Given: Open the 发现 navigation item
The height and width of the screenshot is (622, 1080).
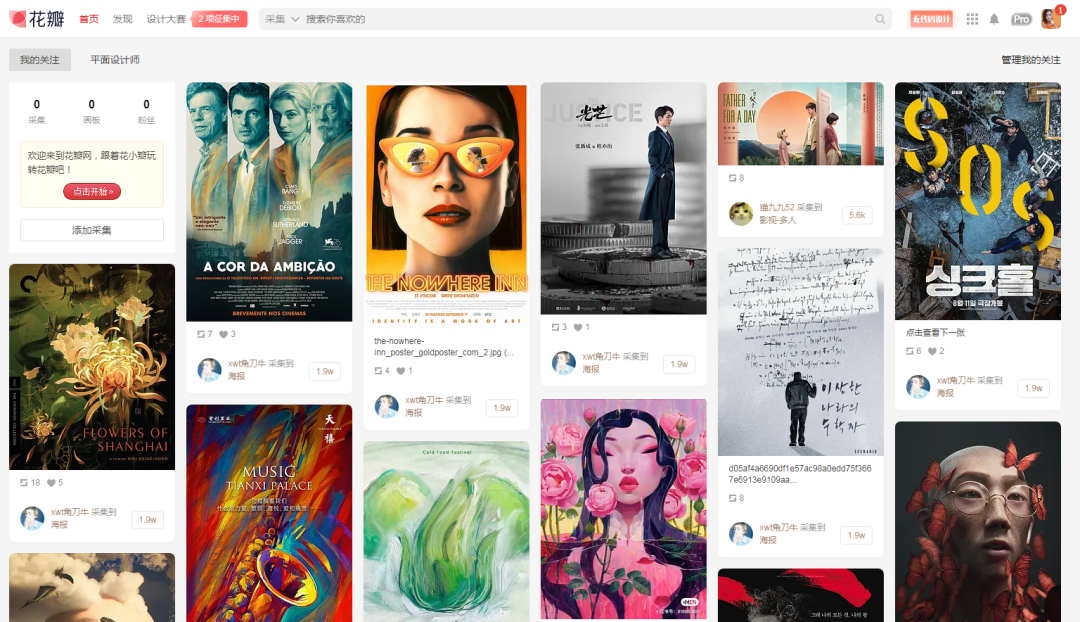Looking at the screenshot, I should (x=122, y=19).
